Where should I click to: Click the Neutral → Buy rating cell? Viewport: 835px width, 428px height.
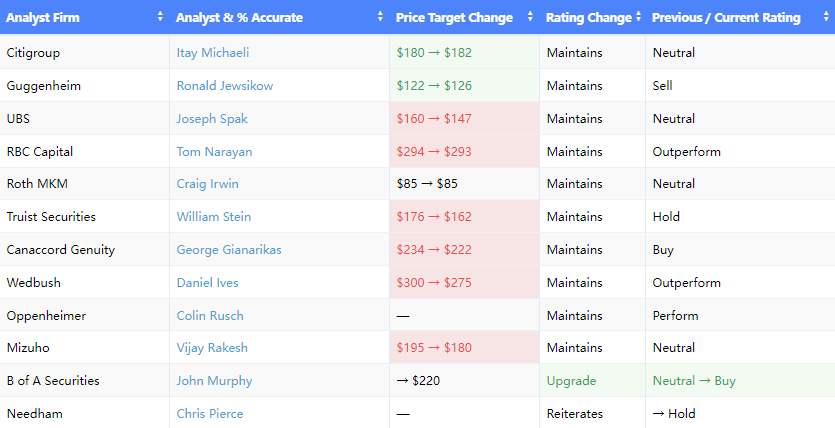point(694,381)
